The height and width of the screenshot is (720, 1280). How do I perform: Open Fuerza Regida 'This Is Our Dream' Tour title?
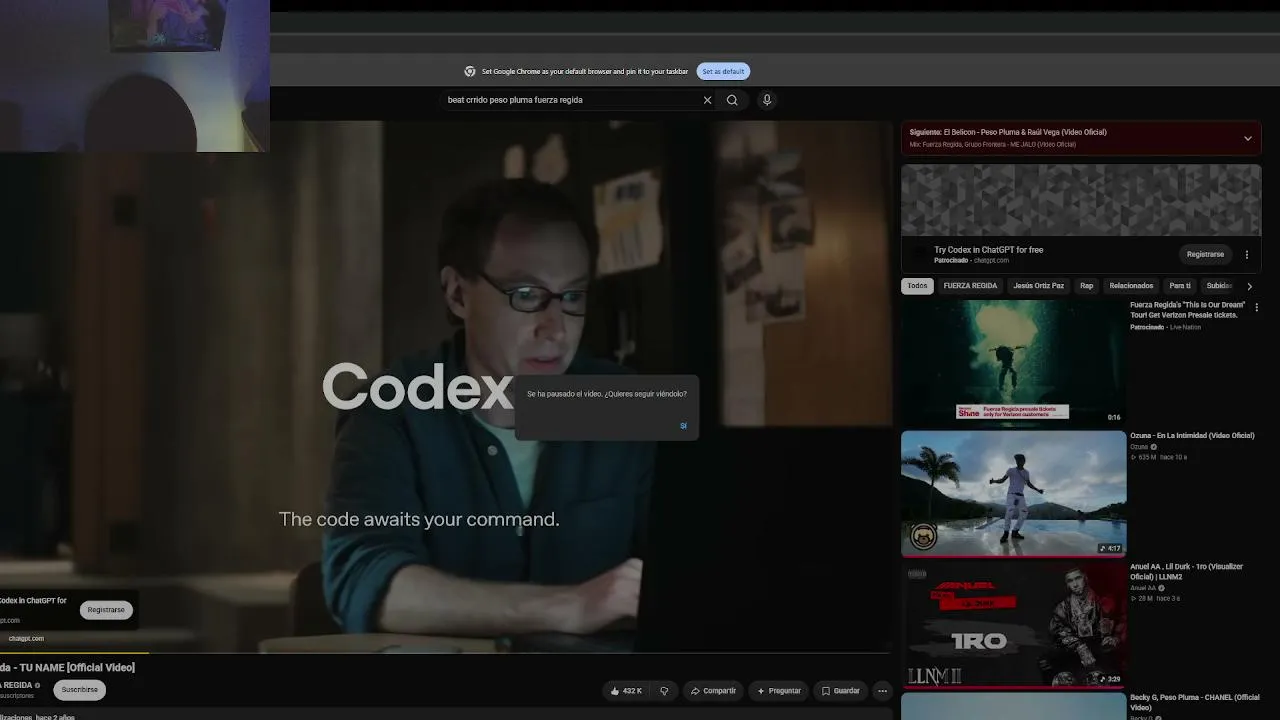click(x=1188, y=310)
